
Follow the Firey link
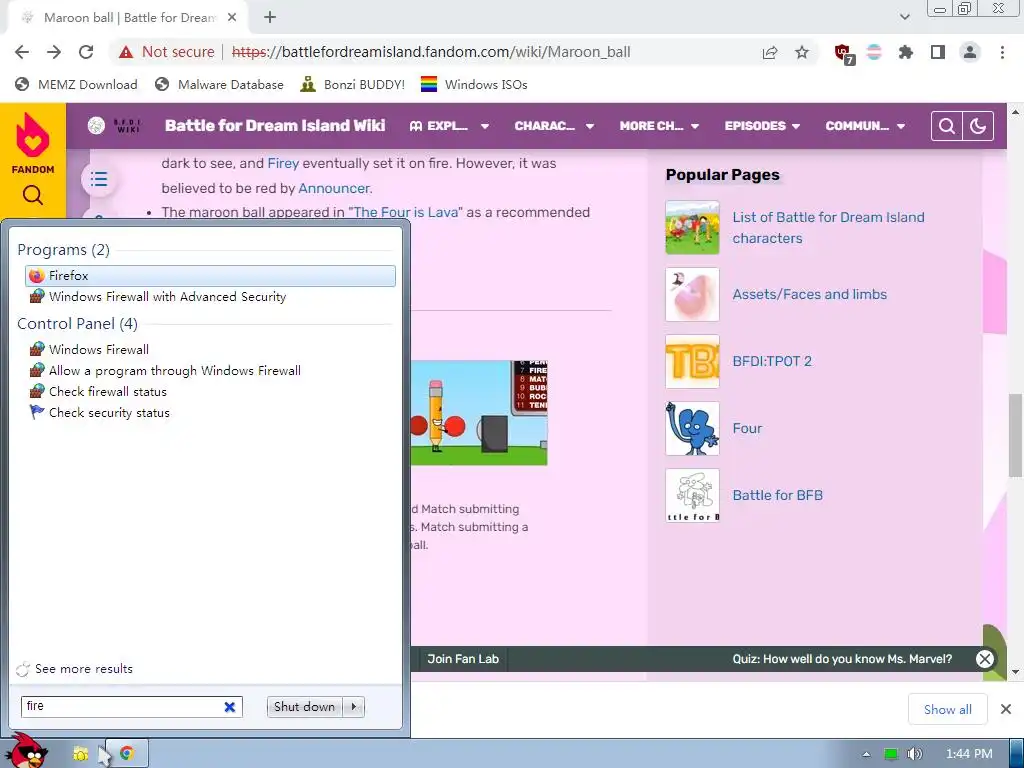[x=283, y=163]
